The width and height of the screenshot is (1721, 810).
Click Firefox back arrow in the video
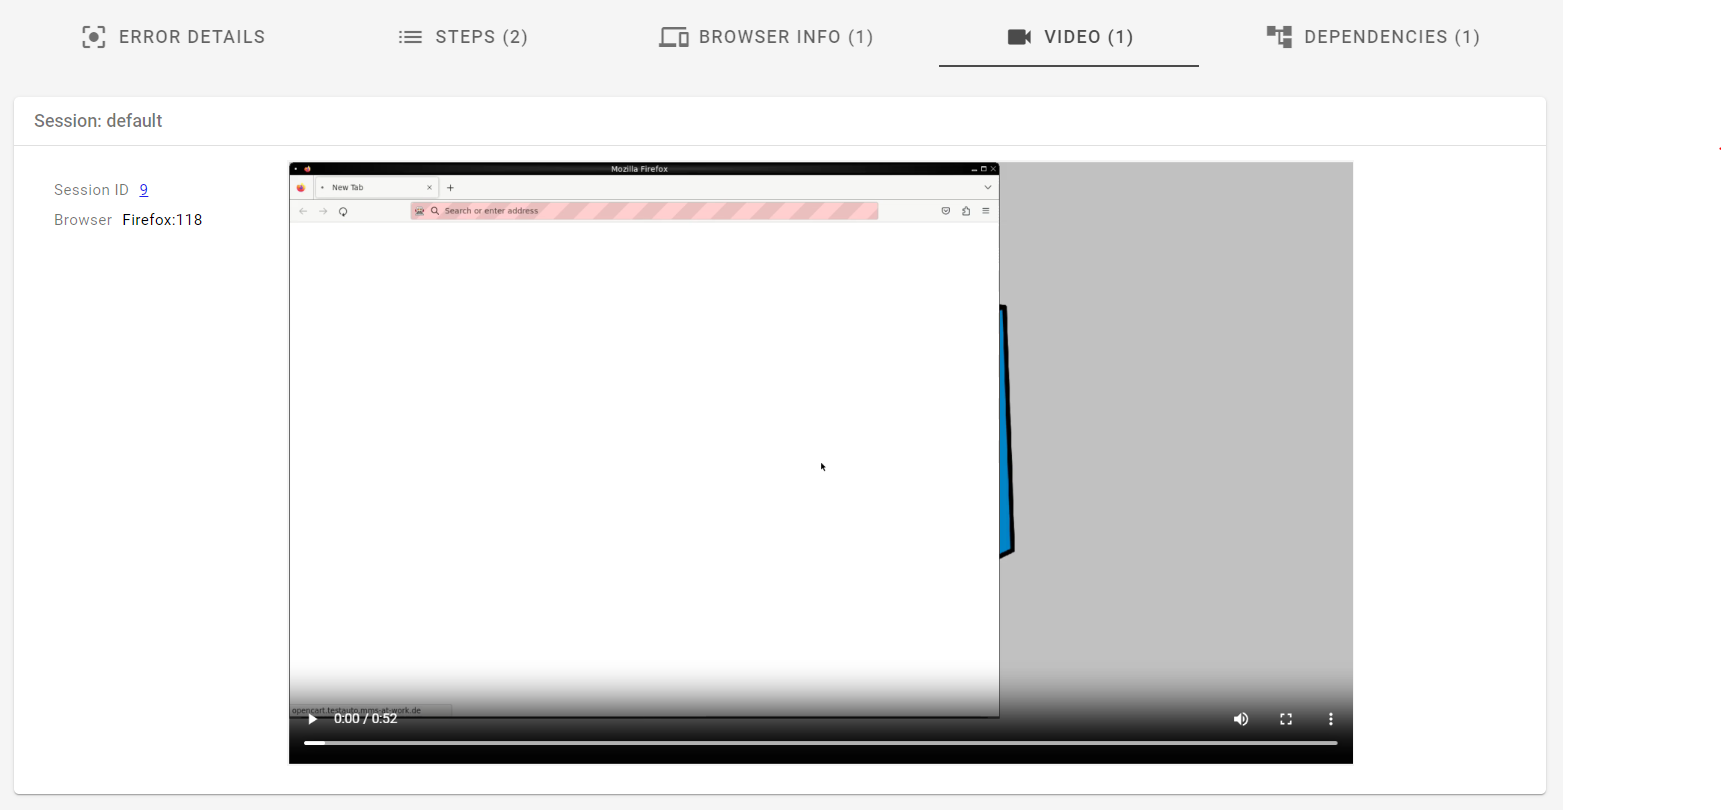(x=303, y=211)
